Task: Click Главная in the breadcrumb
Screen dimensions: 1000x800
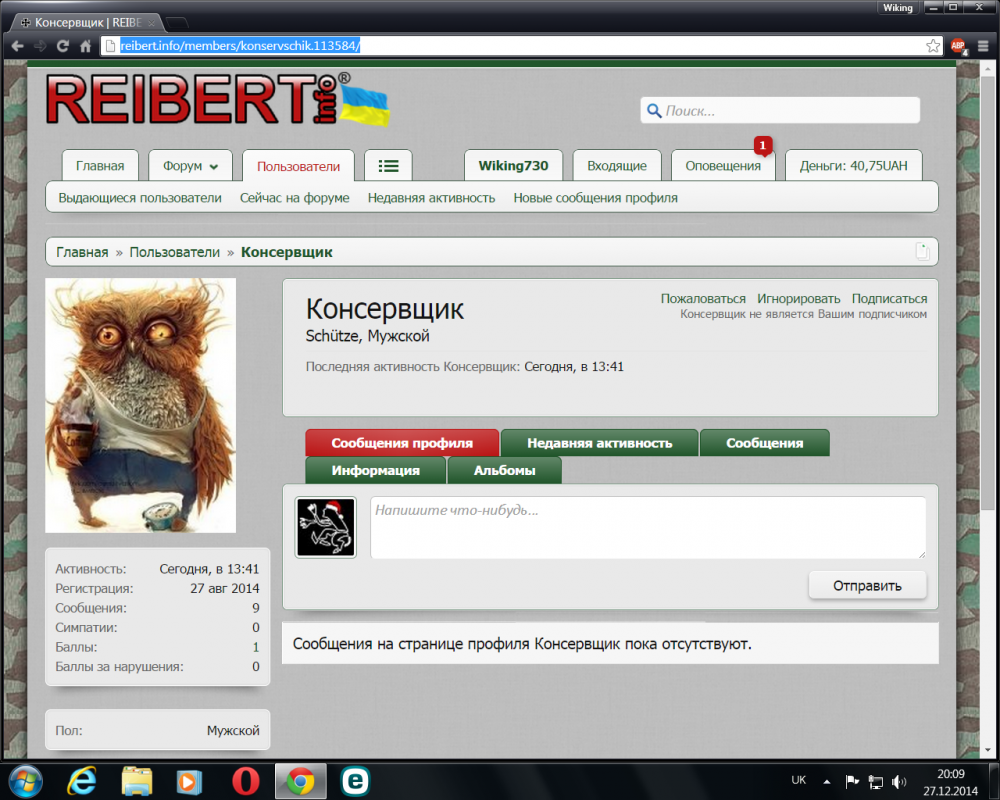Action: pyautogui.click(x=82, y=252)
